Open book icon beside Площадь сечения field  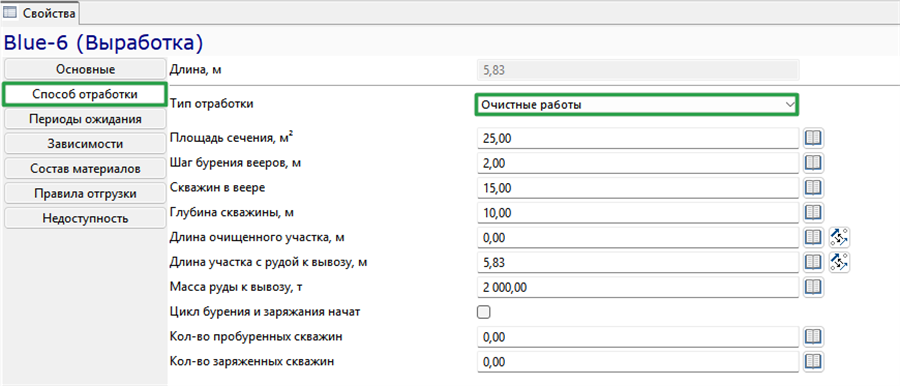[x=813, y=138]
